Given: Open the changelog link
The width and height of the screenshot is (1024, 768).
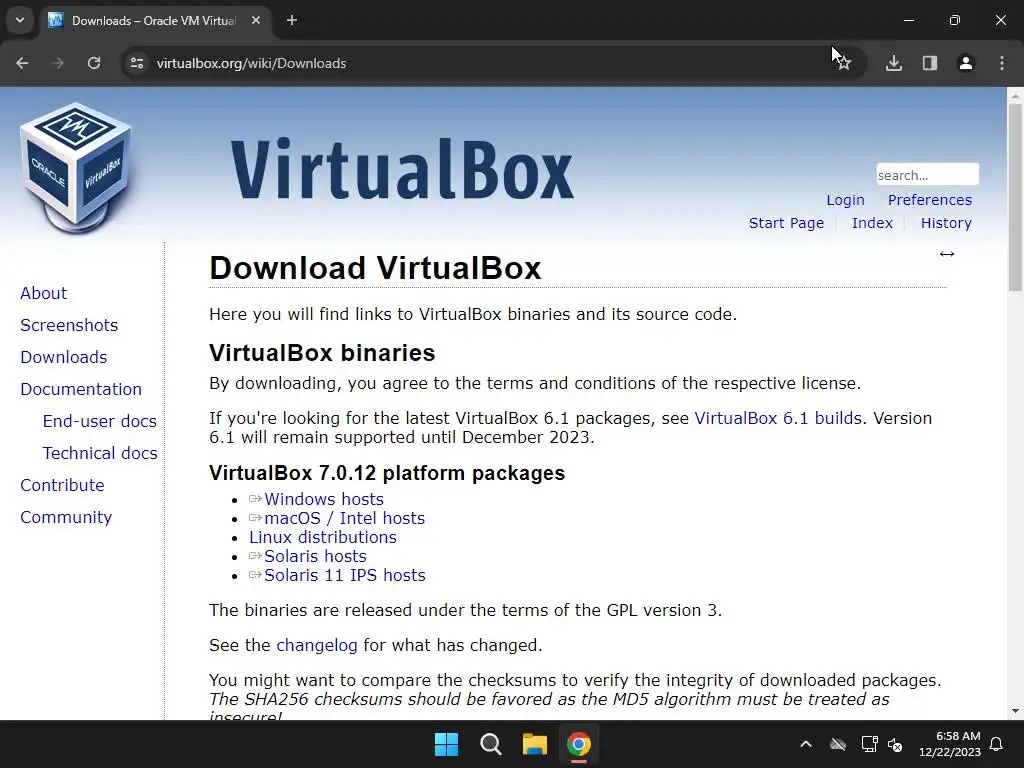Looking at the screenshot, I should (317, 645).
